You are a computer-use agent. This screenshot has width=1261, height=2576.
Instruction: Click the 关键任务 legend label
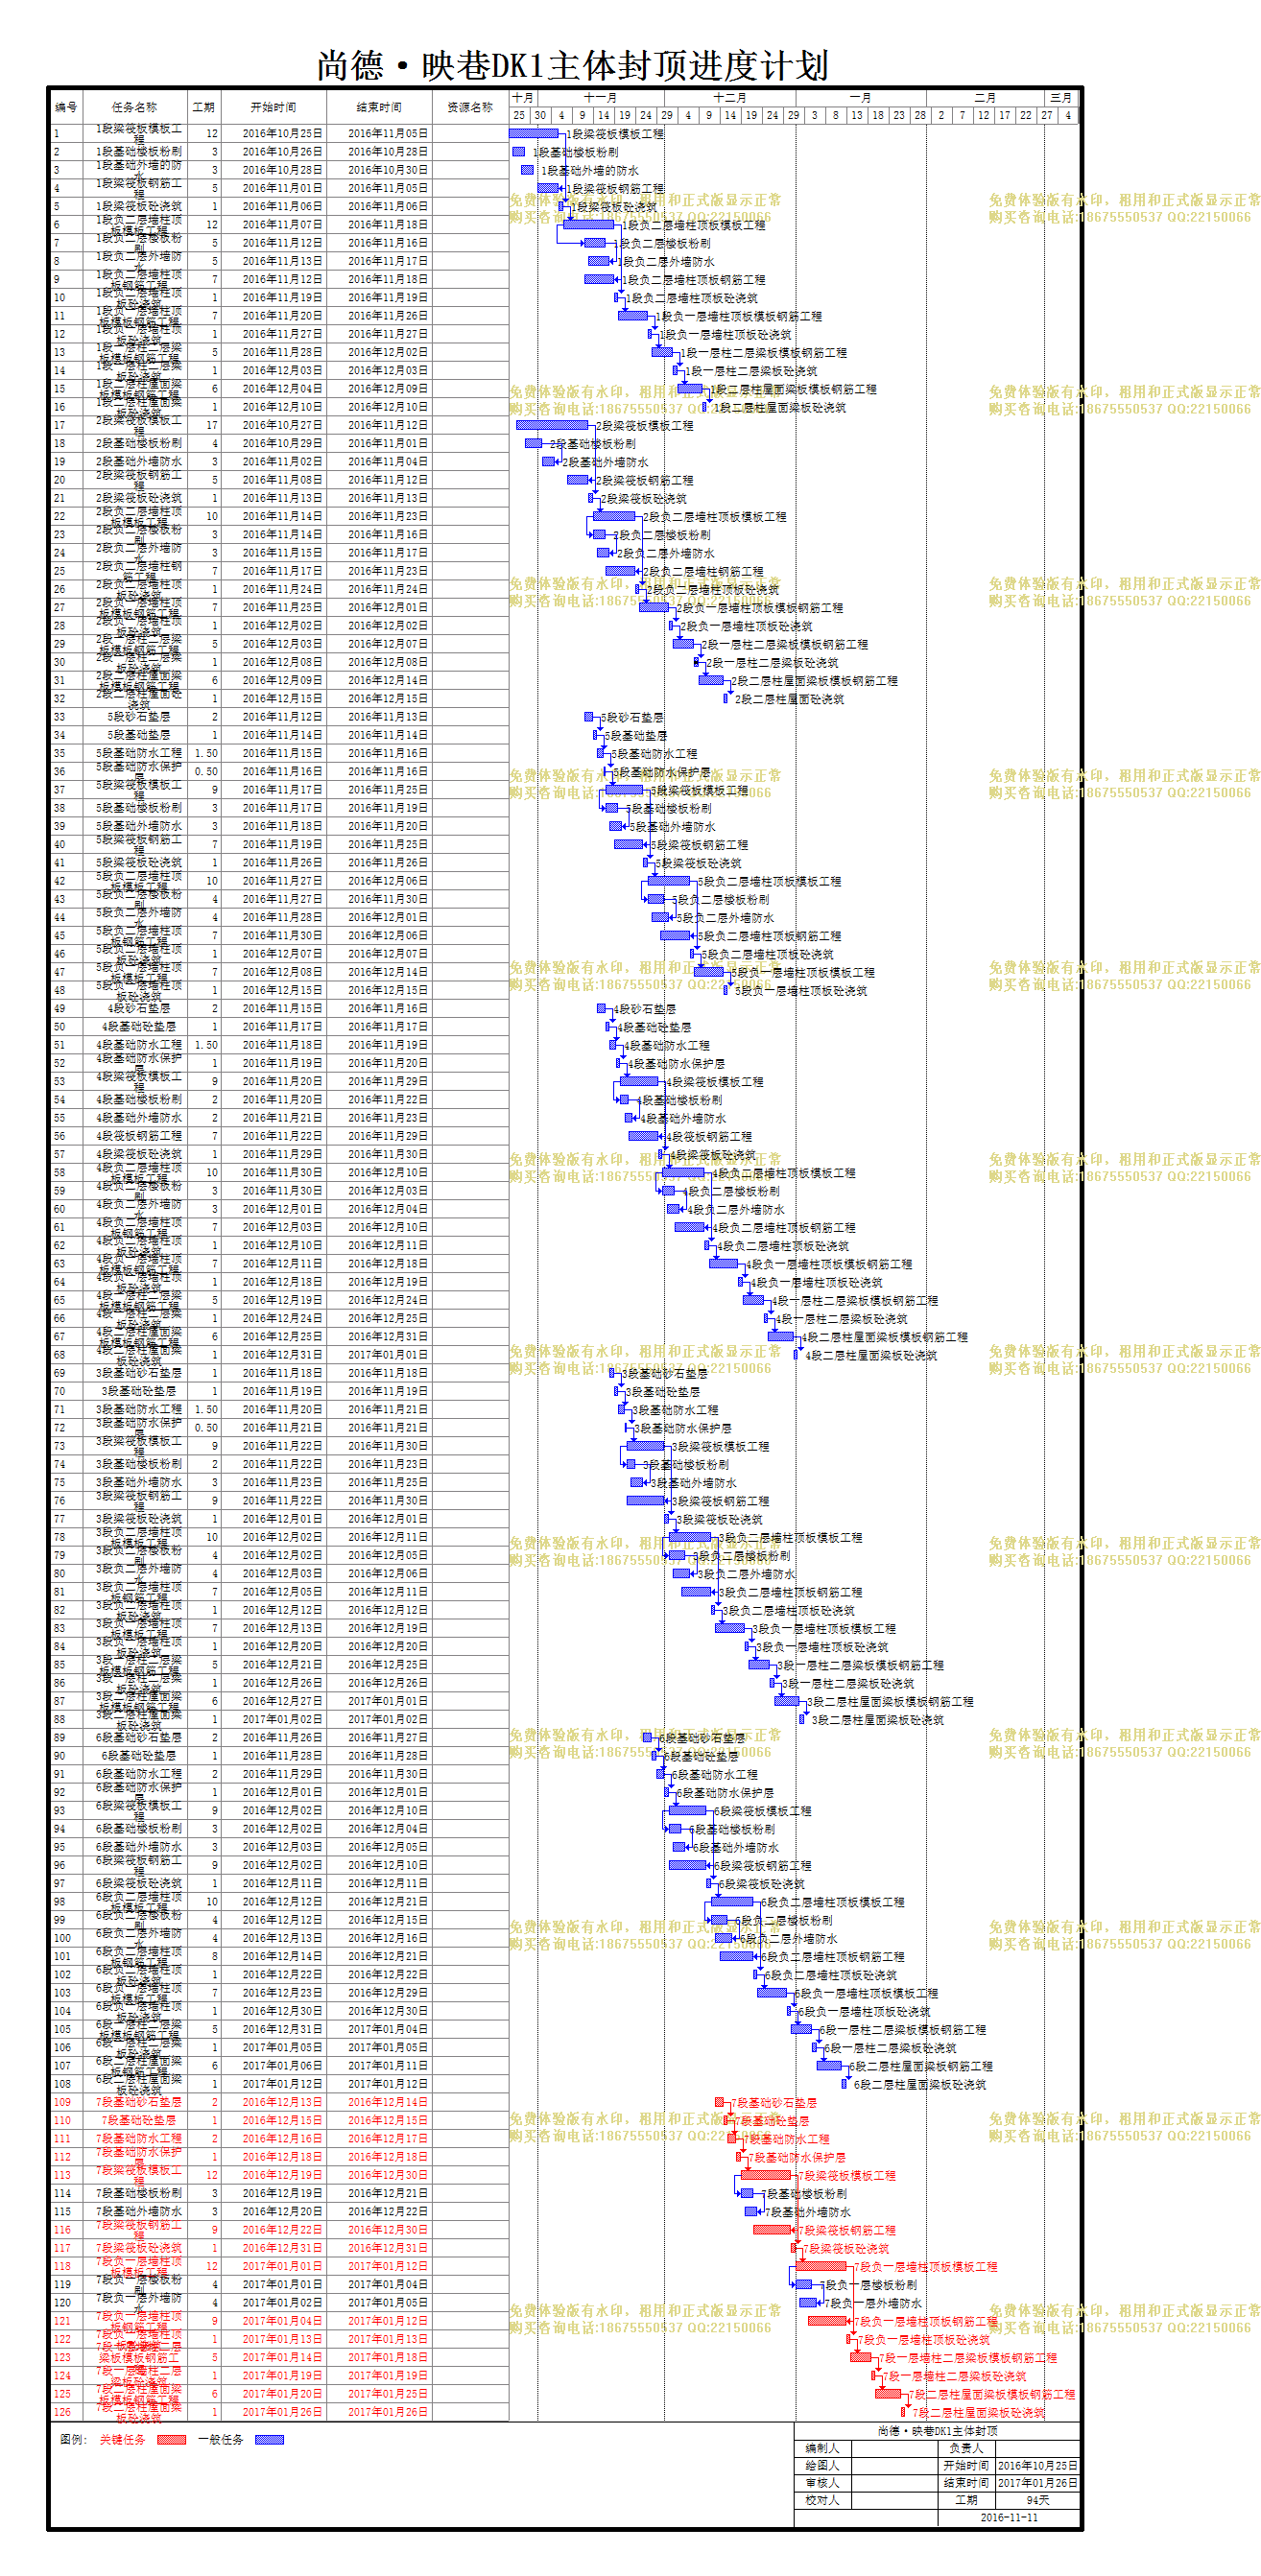tap(122, 2440)
